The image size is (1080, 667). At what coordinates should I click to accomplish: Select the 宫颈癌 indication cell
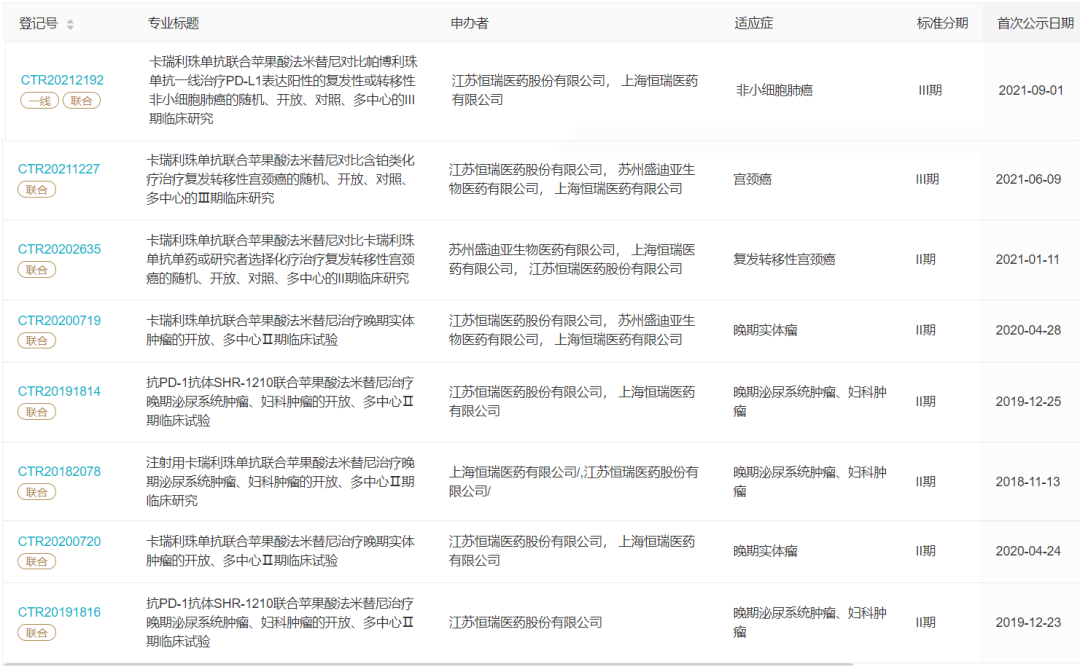pos(752,179)
